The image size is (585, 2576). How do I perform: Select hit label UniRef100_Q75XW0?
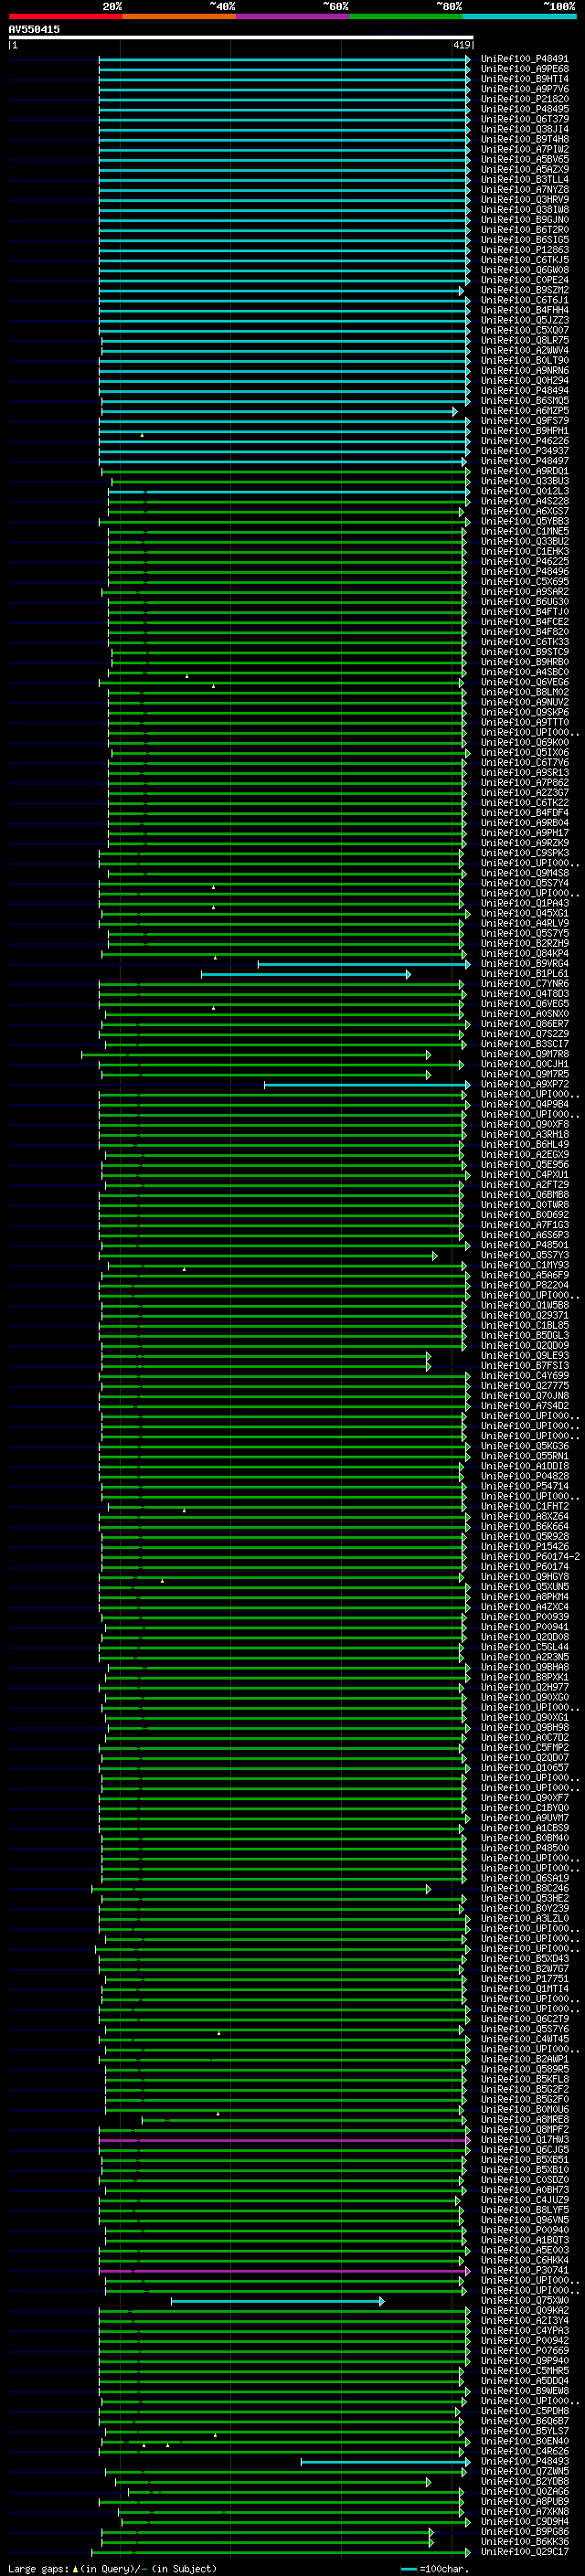(524, 2300)
